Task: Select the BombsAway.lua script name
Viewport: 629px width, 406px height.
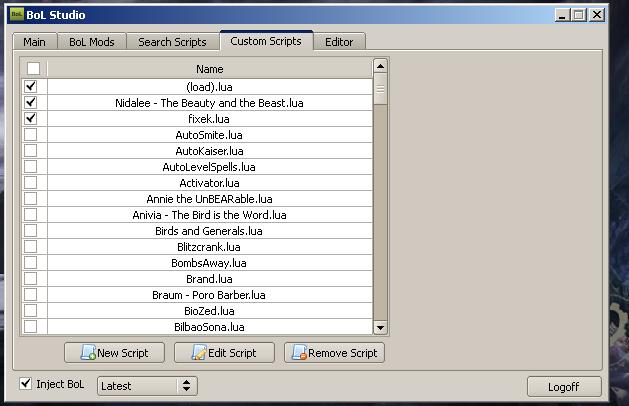Action: coord(209,263)
